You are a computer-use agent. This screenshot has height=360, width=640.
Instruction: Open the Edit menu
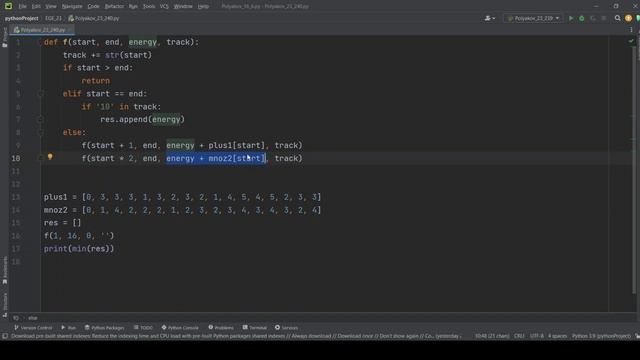[x=36, y=7]
